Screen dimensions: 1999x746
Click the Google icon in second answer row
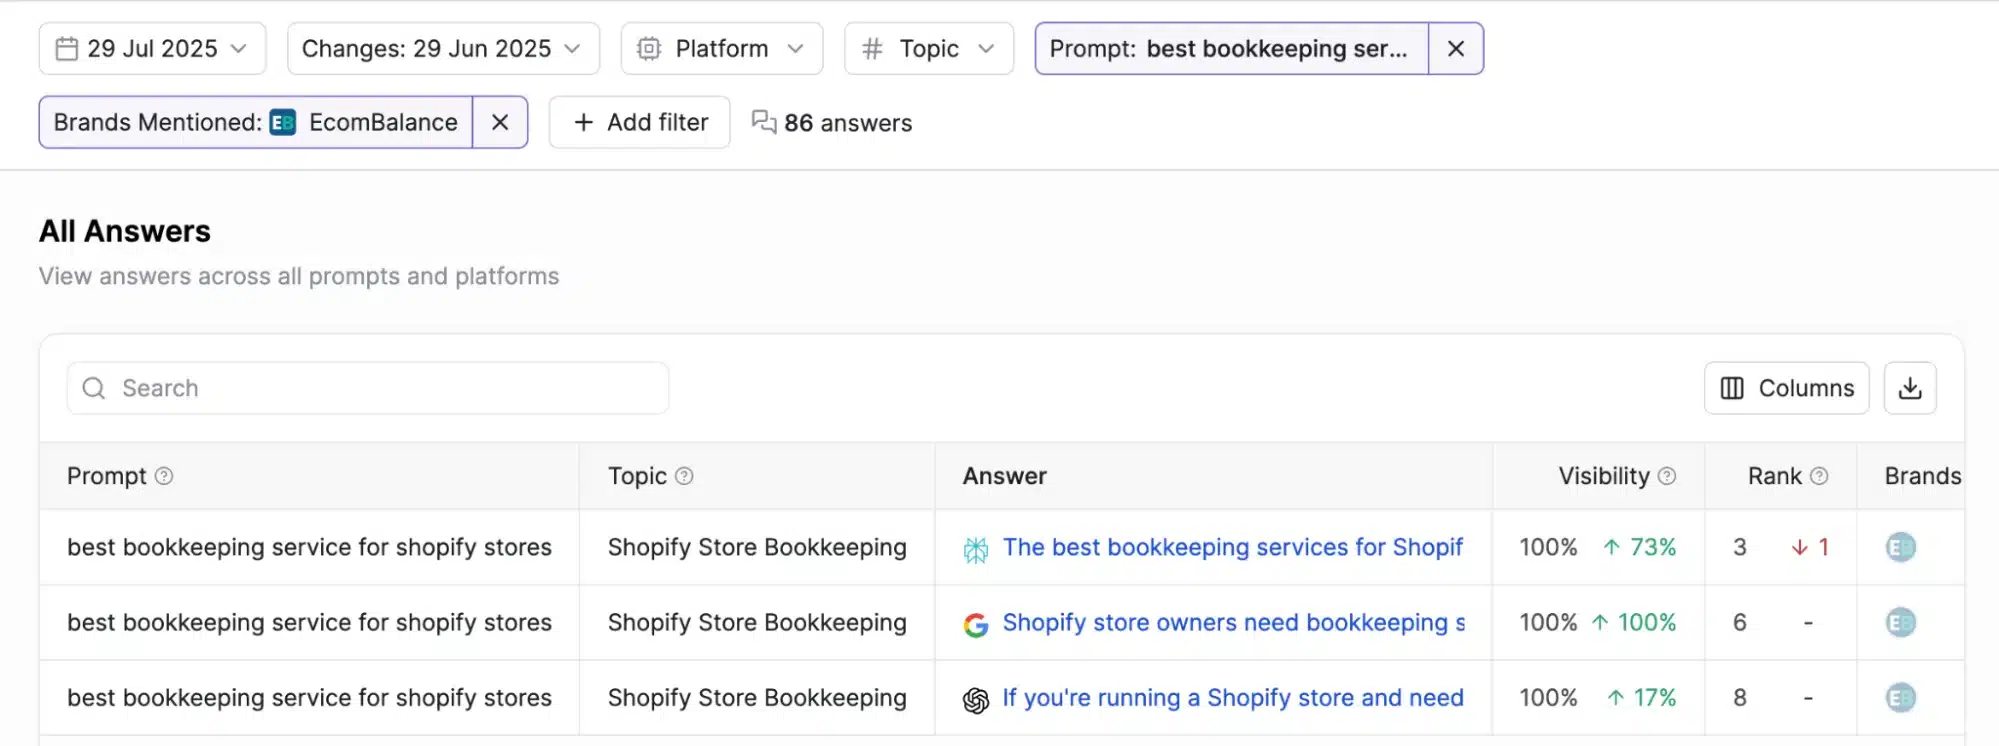pos(976,624)
